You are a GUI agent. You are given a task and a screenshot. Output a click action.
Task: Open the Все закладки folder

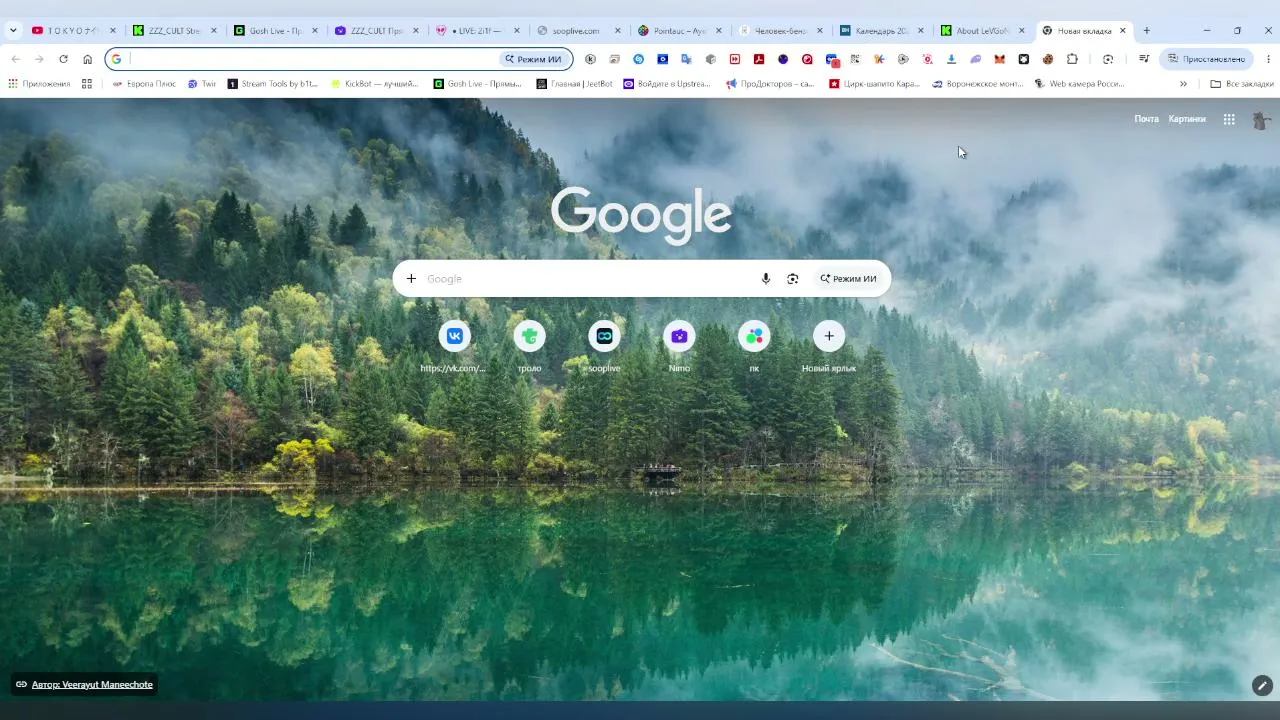click(1242, 84)
